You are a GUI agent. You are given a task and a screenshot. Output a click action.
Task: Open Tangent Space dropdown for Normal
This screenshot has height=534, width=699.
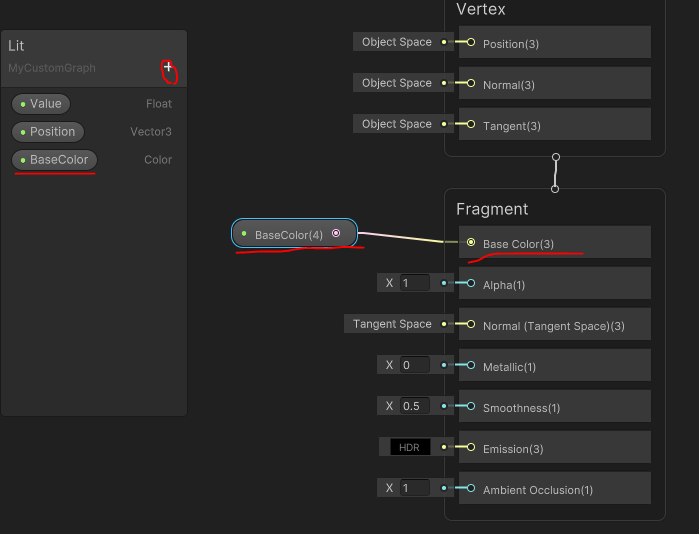point(392,324)
